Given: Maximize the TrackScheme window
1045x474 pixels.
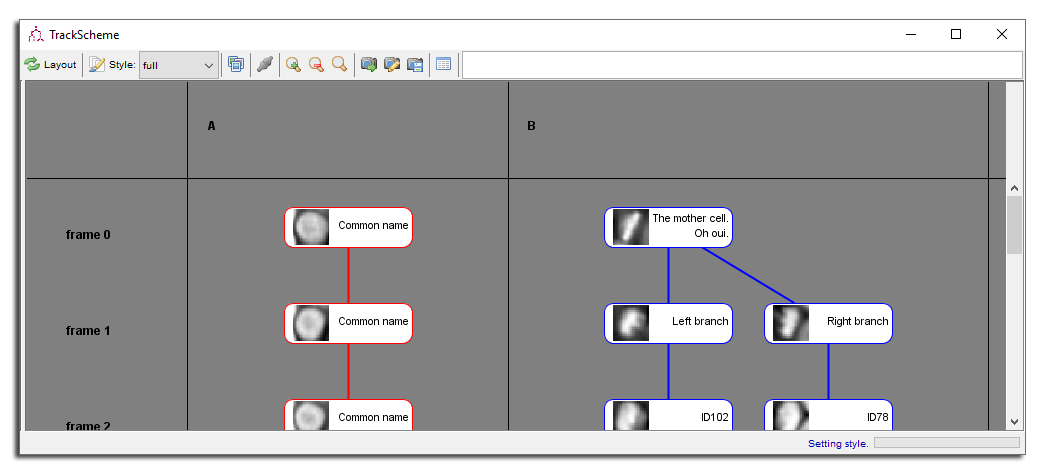Looking at the screenshot, I should [x=956, y=34].
